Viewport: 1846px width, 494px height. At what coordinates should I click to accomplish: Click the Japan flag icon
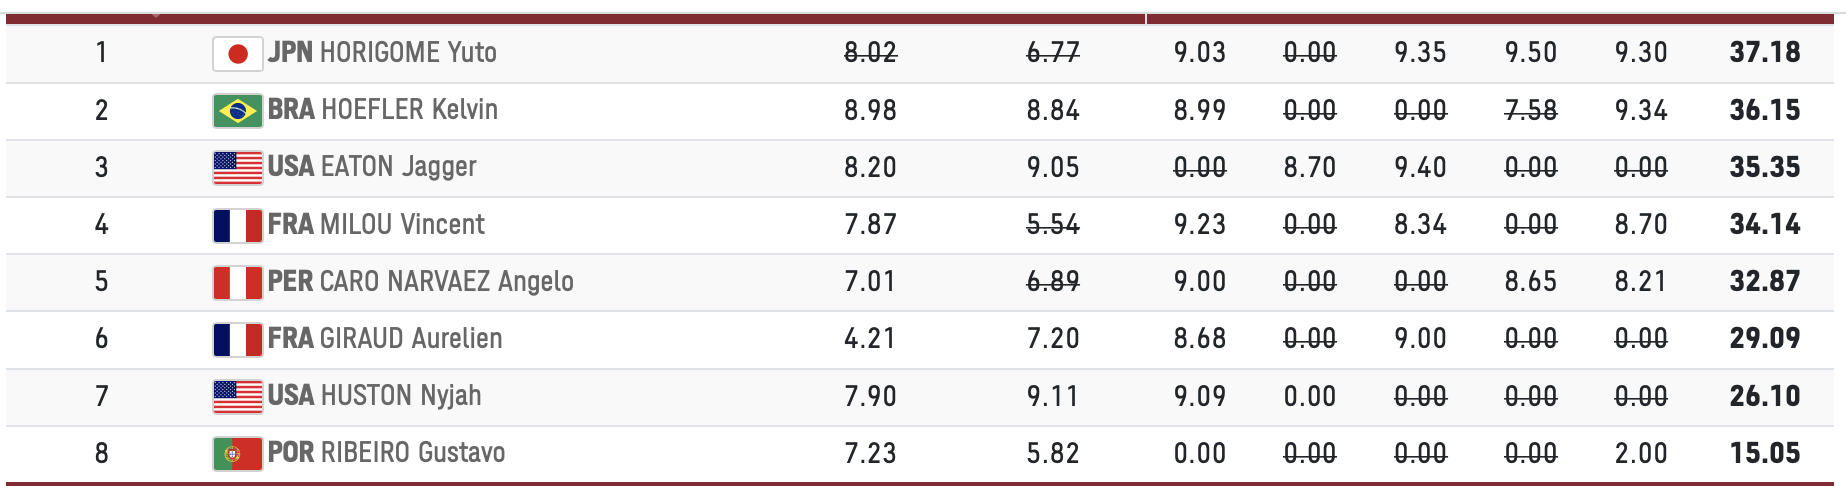(x=237, y=53)
